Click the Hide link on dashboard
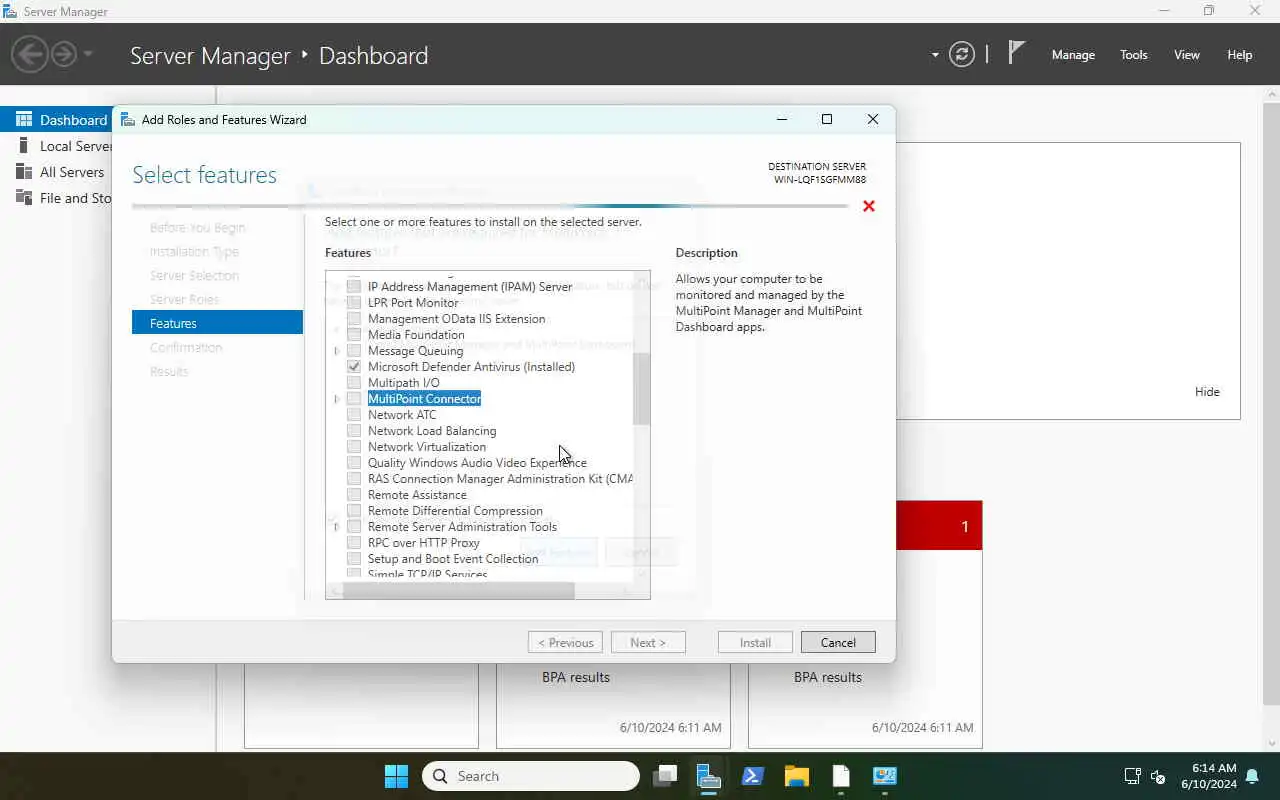The width and height of the screenshot is (1280, 800). click(1207, 392)
